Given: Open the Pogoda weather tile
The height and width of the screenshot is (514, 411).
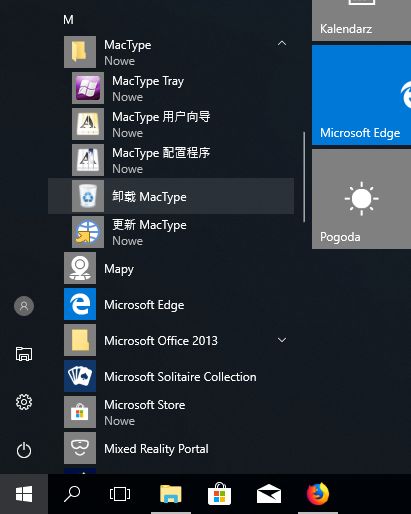Looking at the screenshot, I should pyautogui.click(x=361, y=199).
